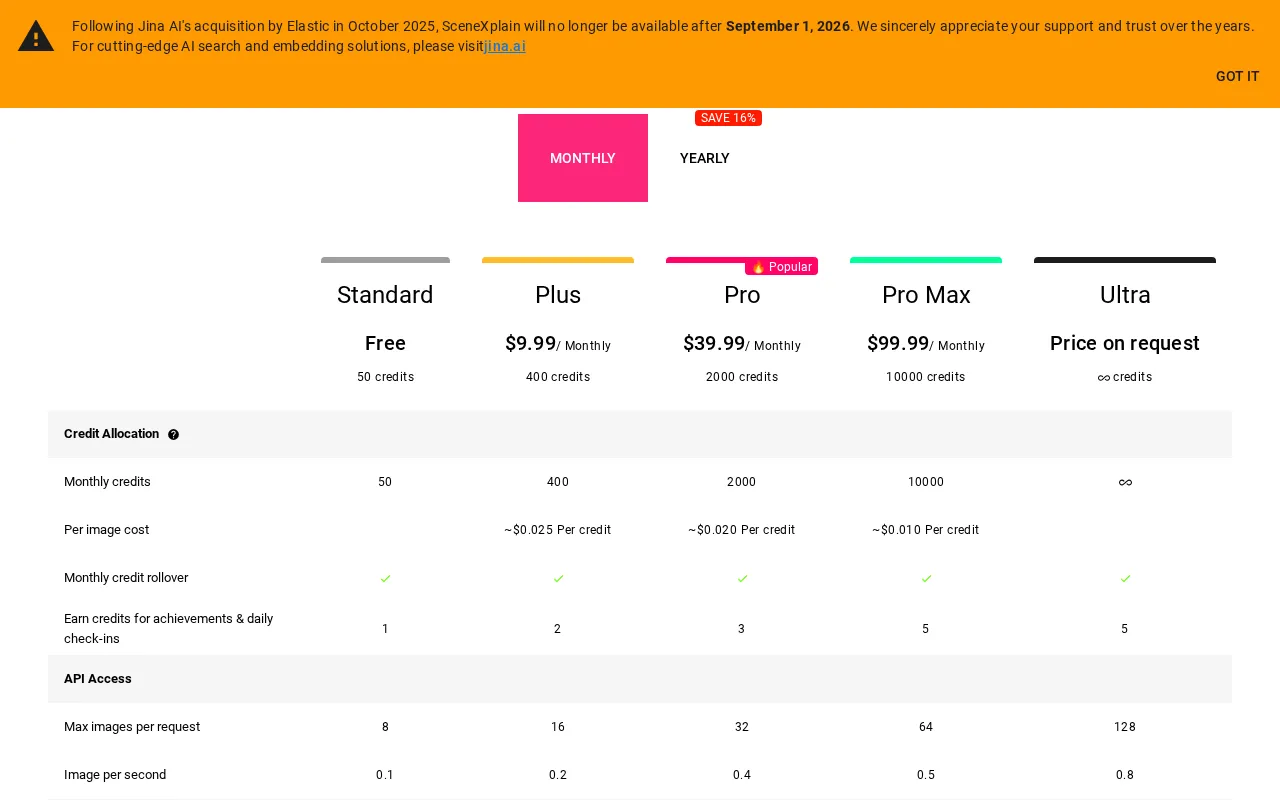The height and width of the screenshot is (800, 1280).
Task: Click the 10000 credits text under Pro Max
Action: coord(926,377)
